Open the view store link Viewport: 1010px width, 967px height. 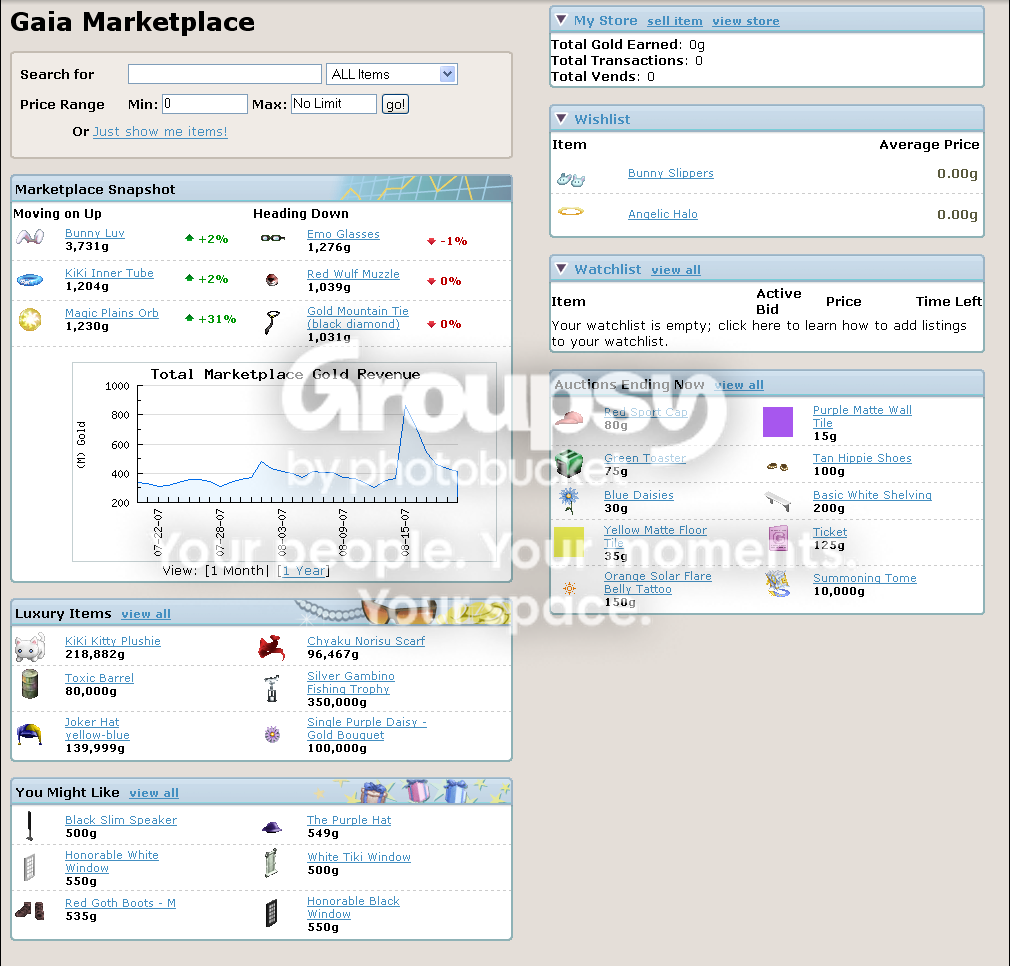click(x=745, y=21)
